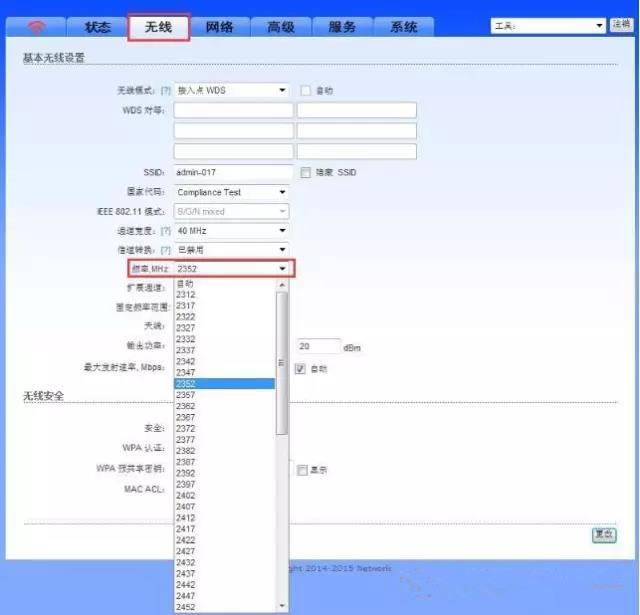Select frequency 2347 in the list
The width and height of the screenshot is (640, 615).
(224, 372)
